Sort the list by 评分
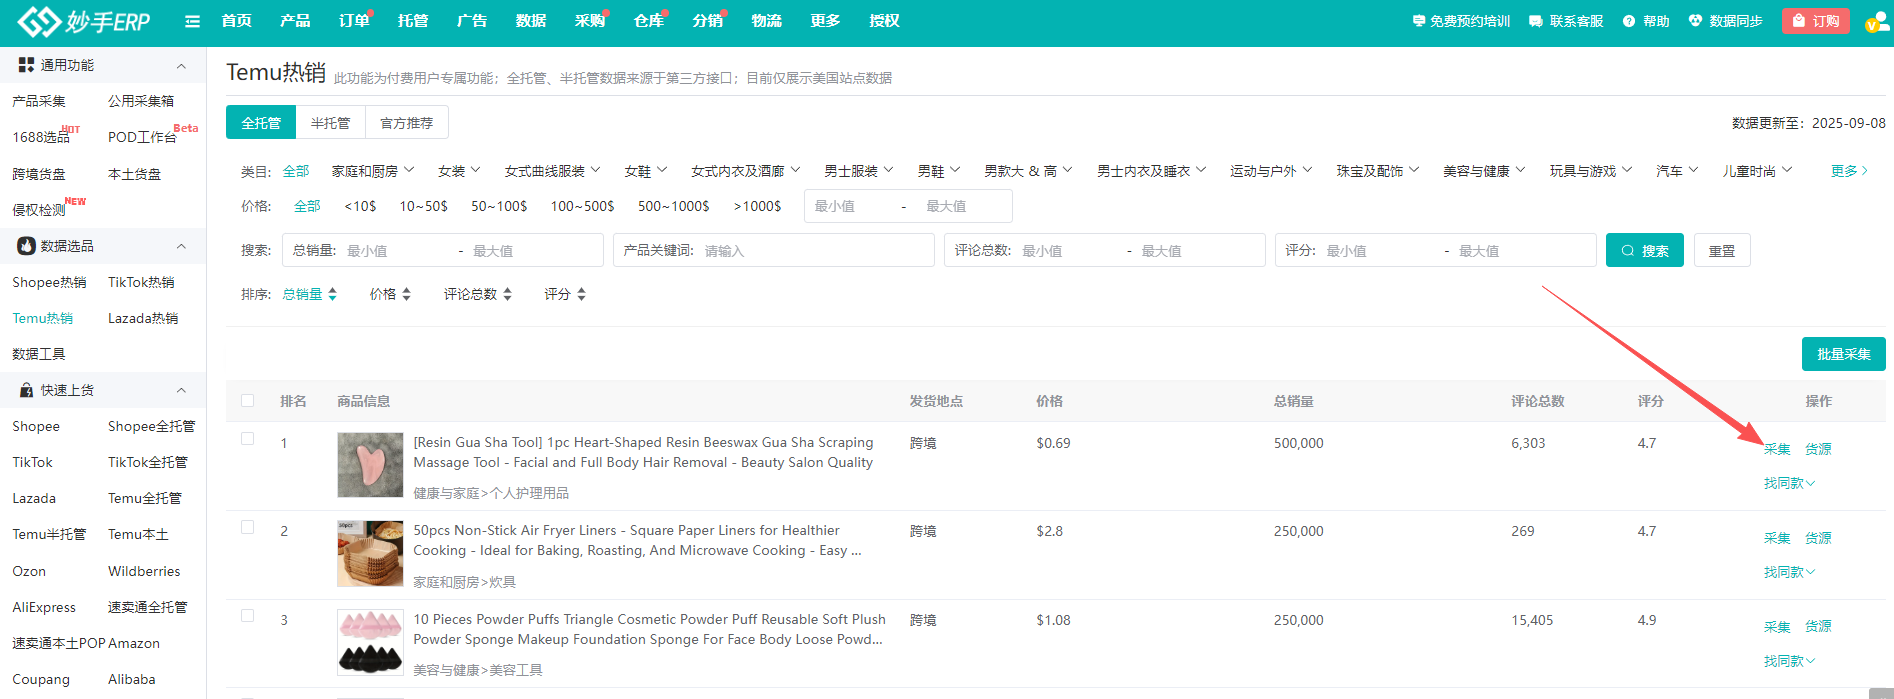The height and width of the screenshot is (699, 1894). click(565, 294)
